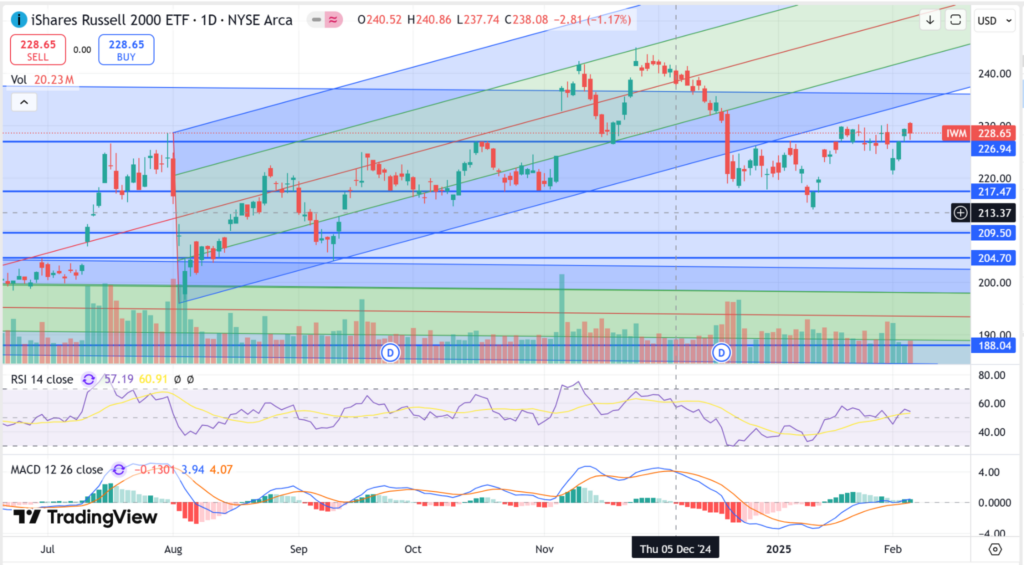Click the 0.00 spread value between Sell and Buy

82,50
